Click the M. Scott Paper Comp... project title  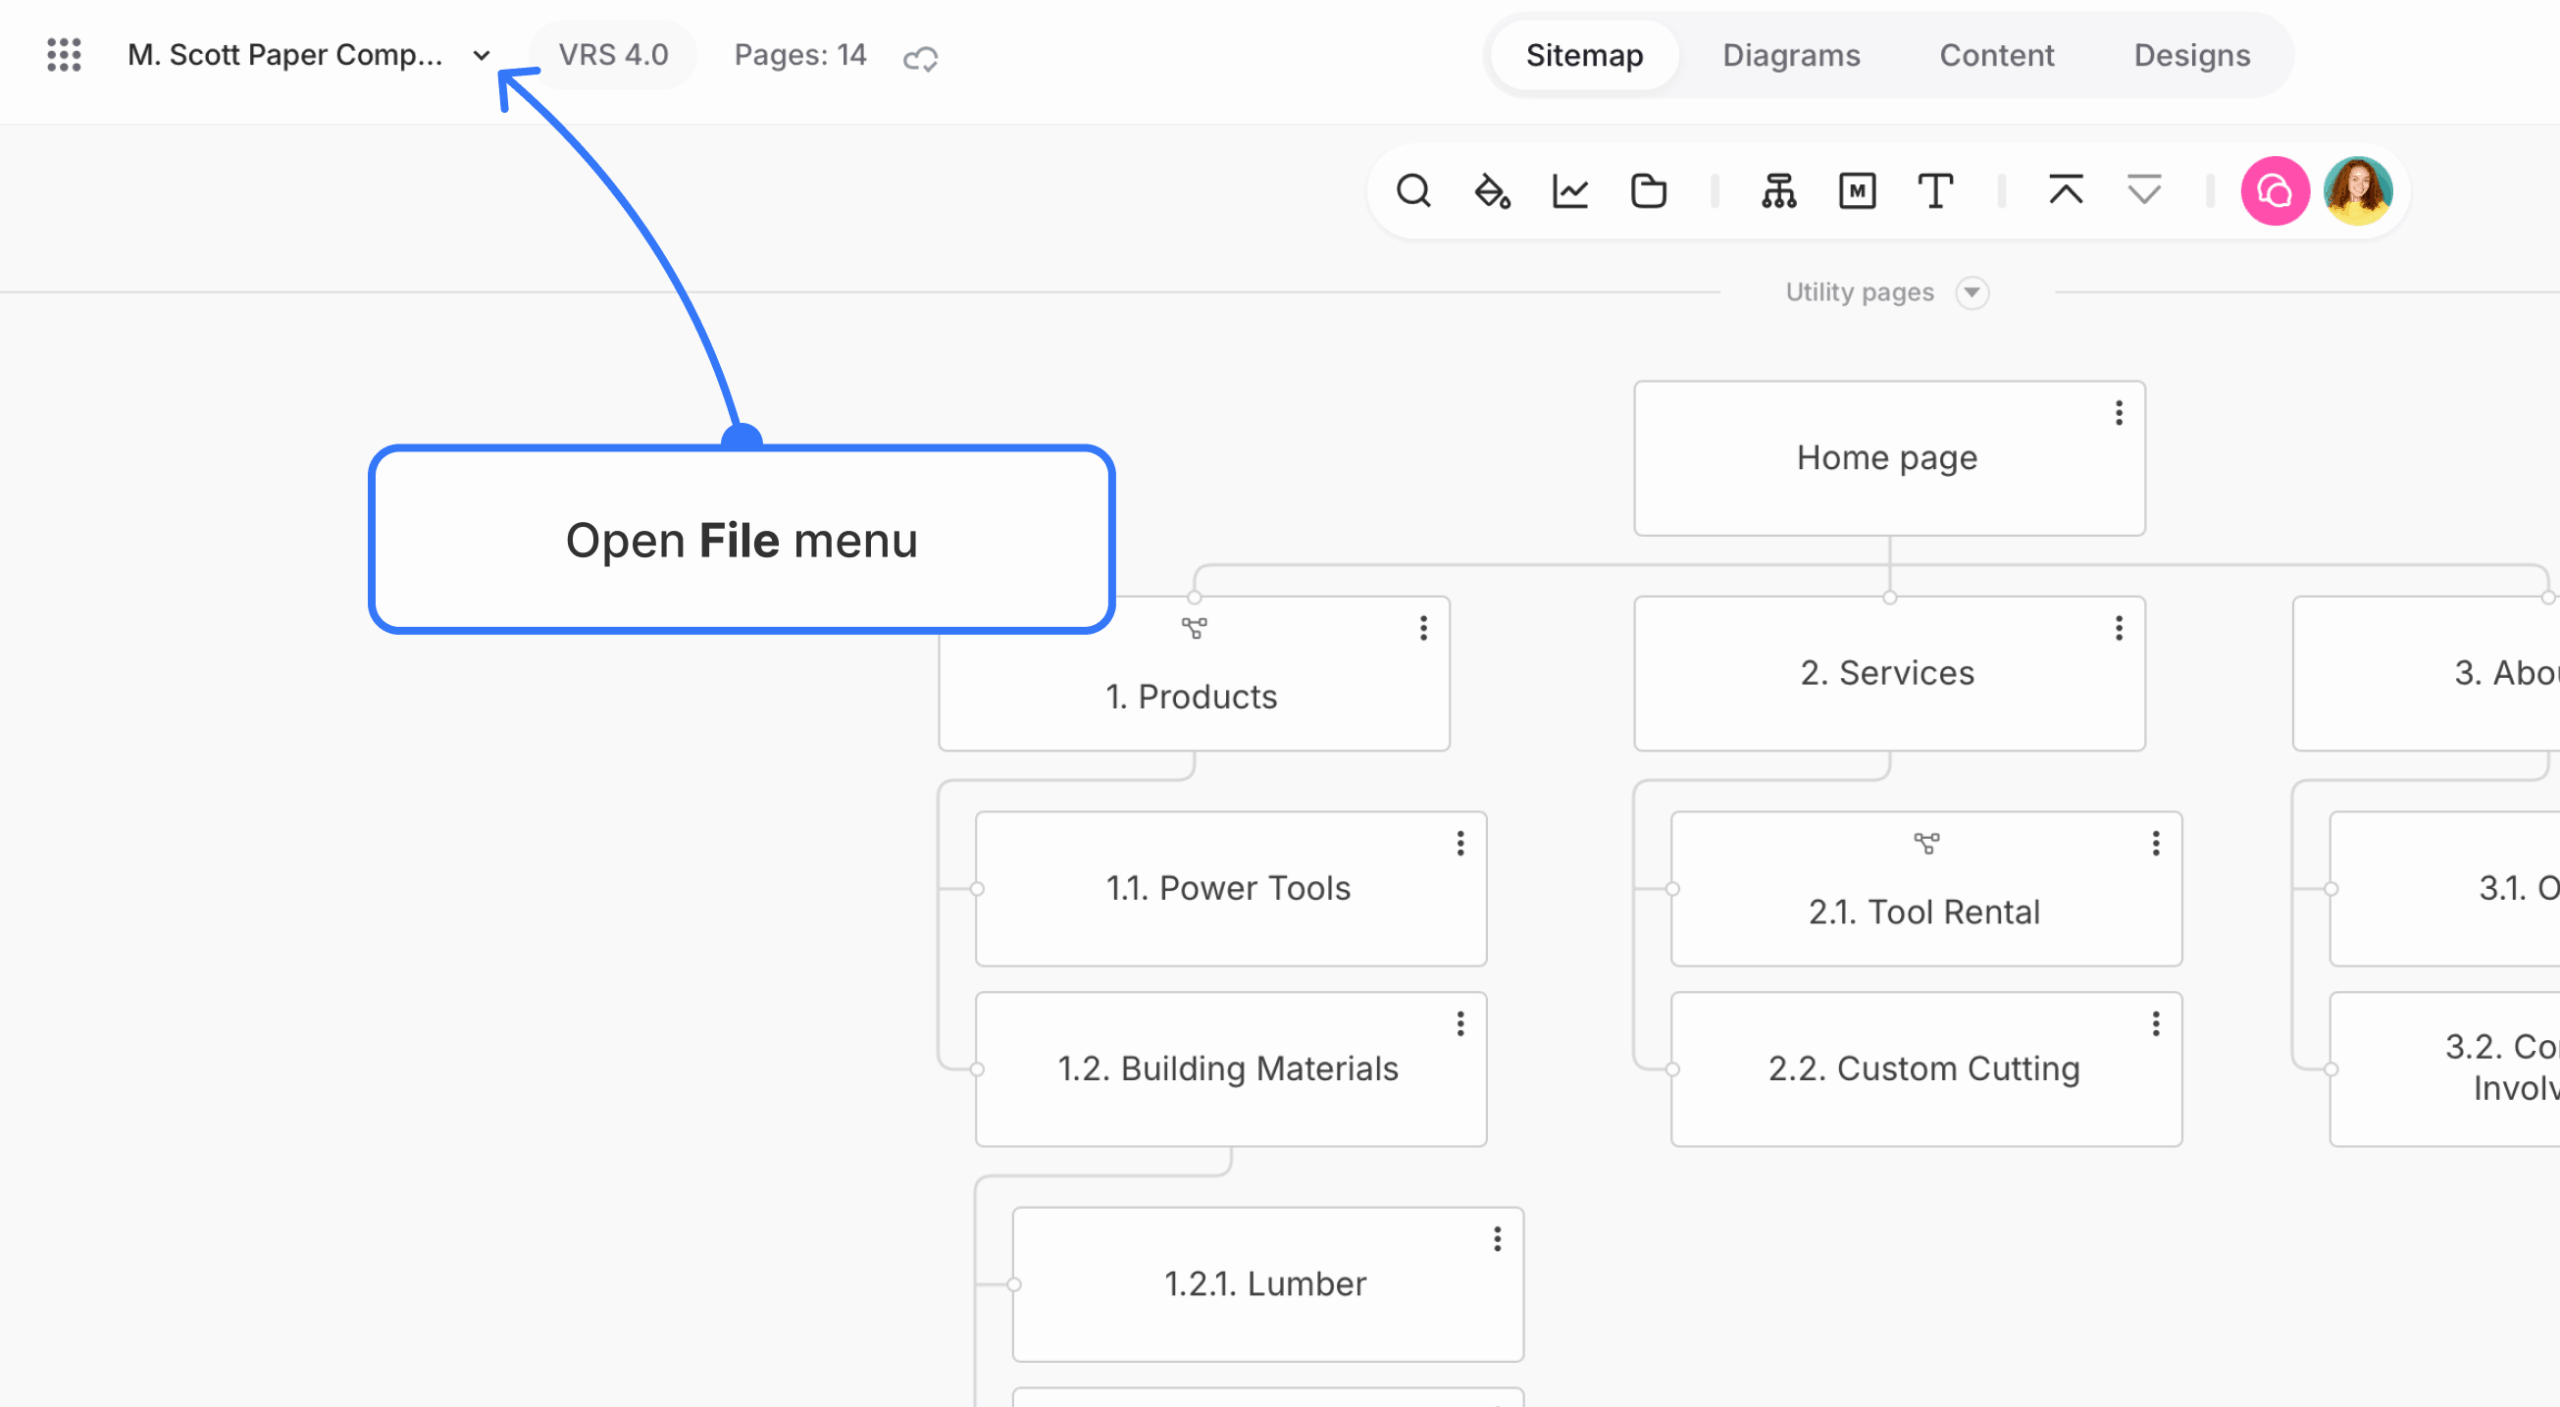click(x=285, y=55)
